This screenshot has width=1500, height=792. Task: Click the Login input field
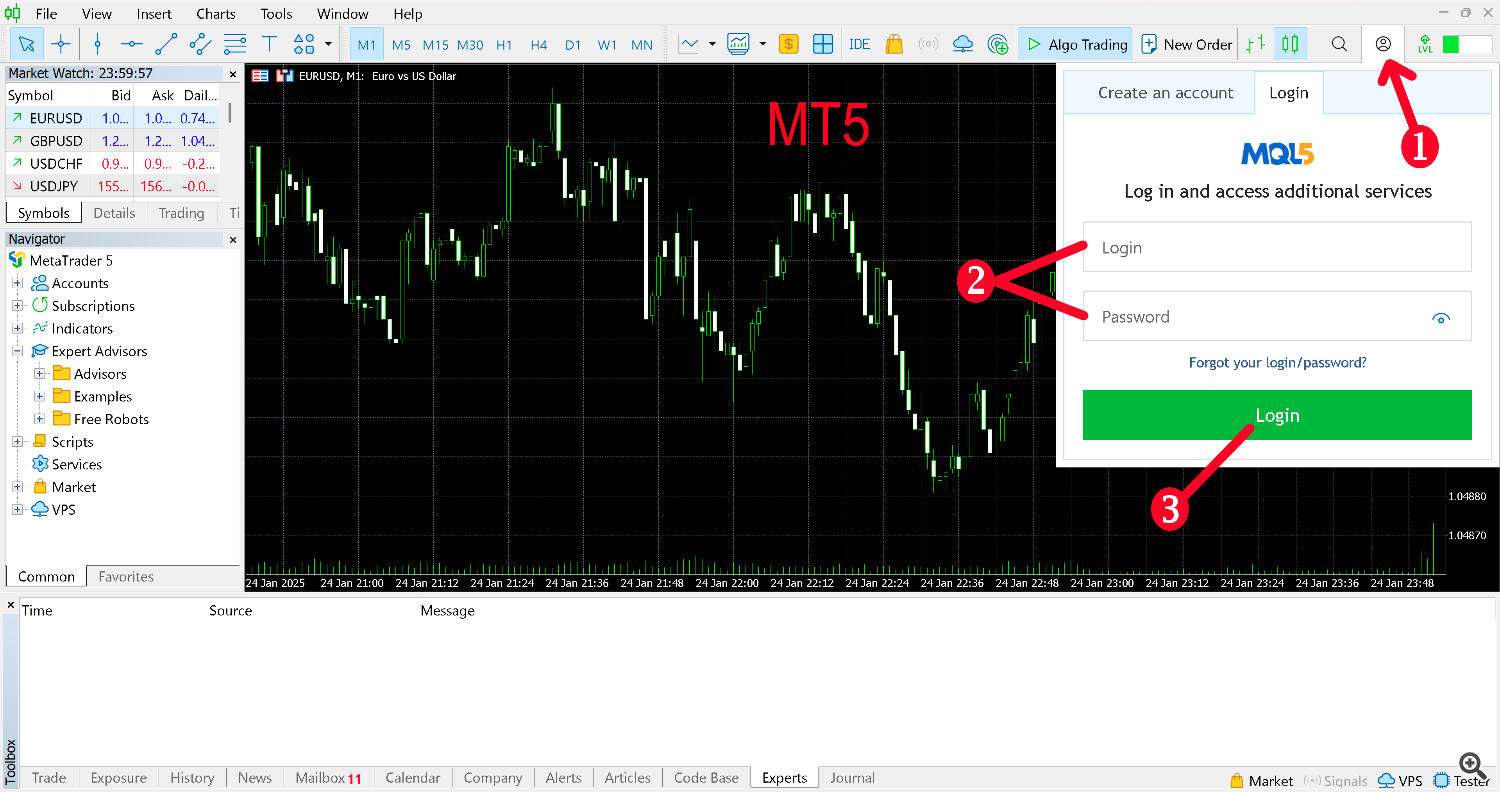coord(1277,247)
